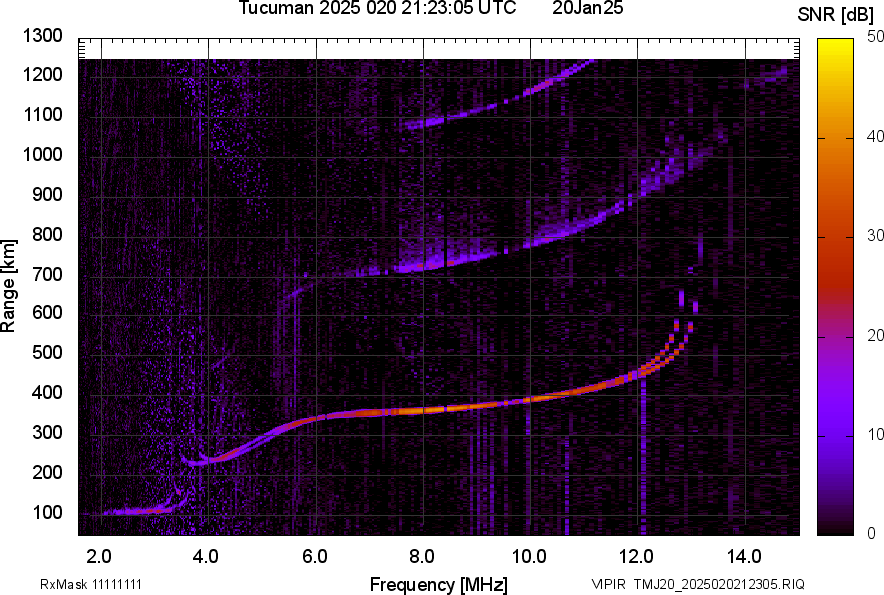884x595 pixels.
Task: Click the frequency tick label '12.0'
Action: 636,557
